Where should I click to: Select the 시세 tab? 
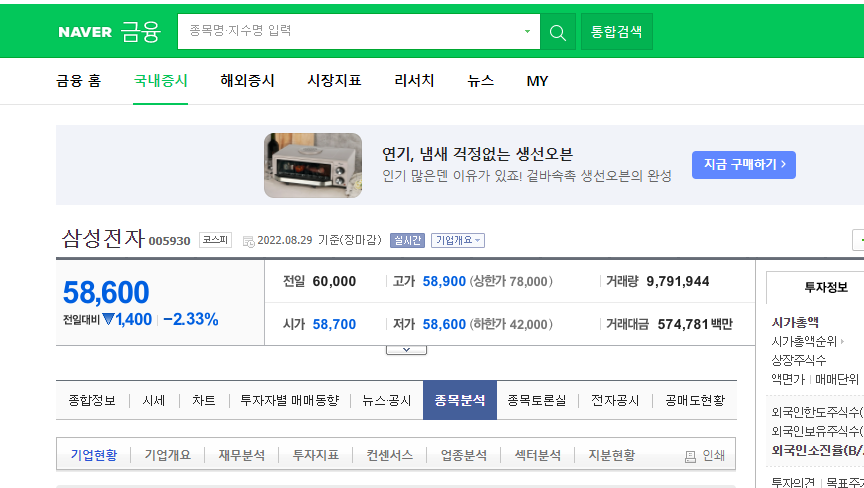[x=154, y=400]
